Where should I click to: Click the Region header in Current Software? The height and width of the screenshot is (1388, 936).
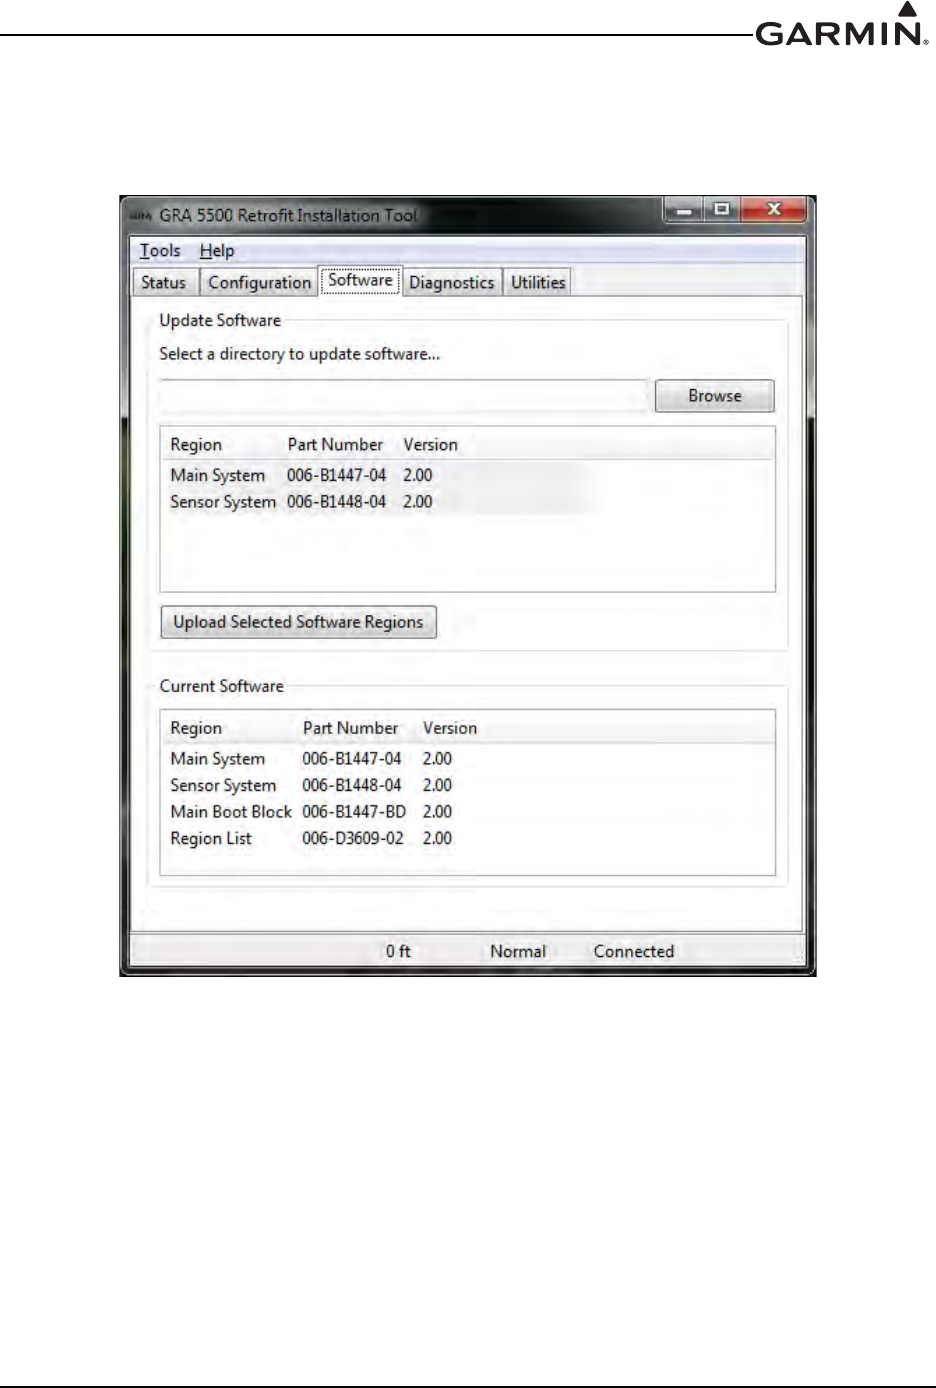click(x=196, y=729)
